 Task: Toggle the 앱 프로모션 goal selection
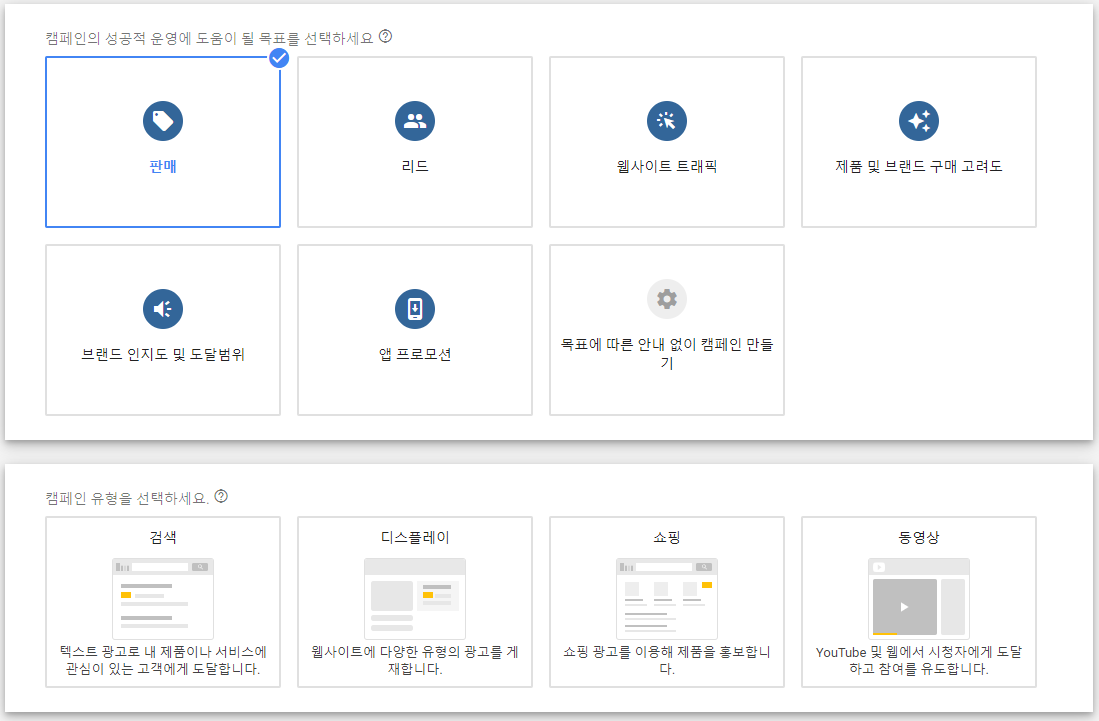coord(414,329)
